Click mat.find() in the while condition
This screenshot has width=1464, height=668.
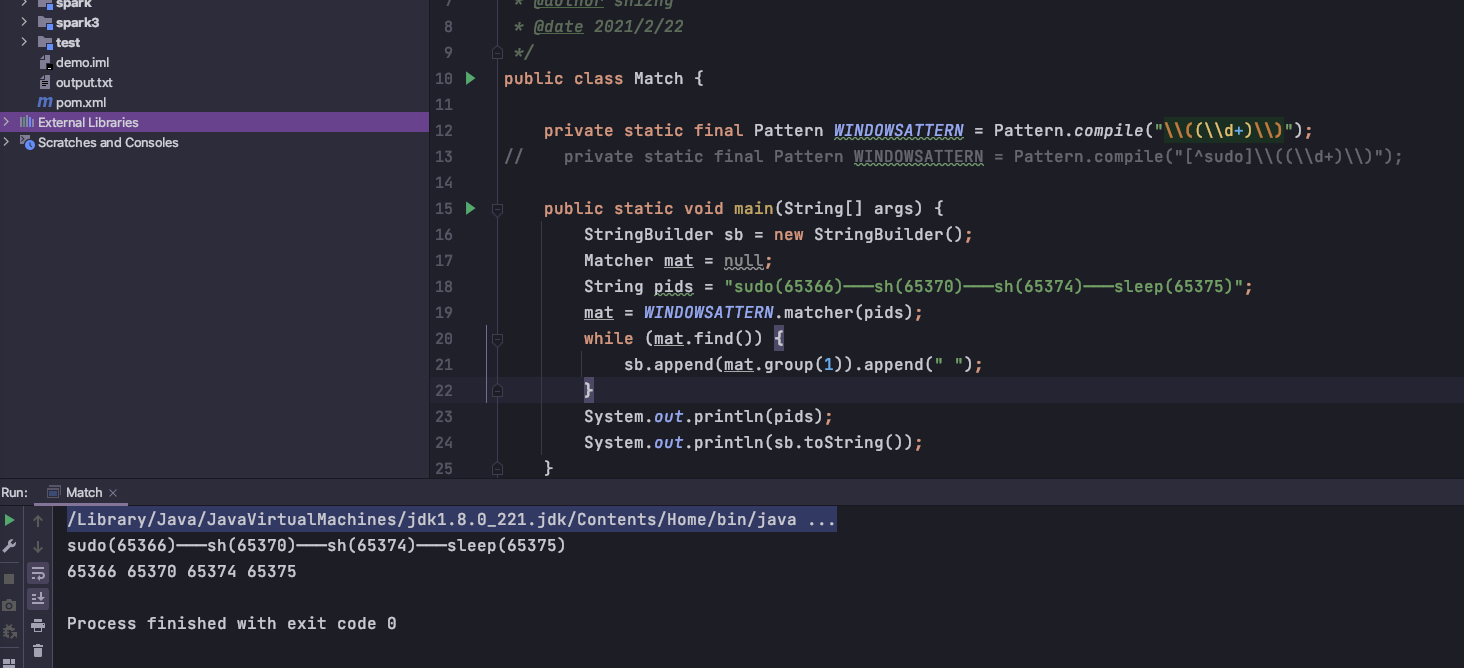[709, 338]
